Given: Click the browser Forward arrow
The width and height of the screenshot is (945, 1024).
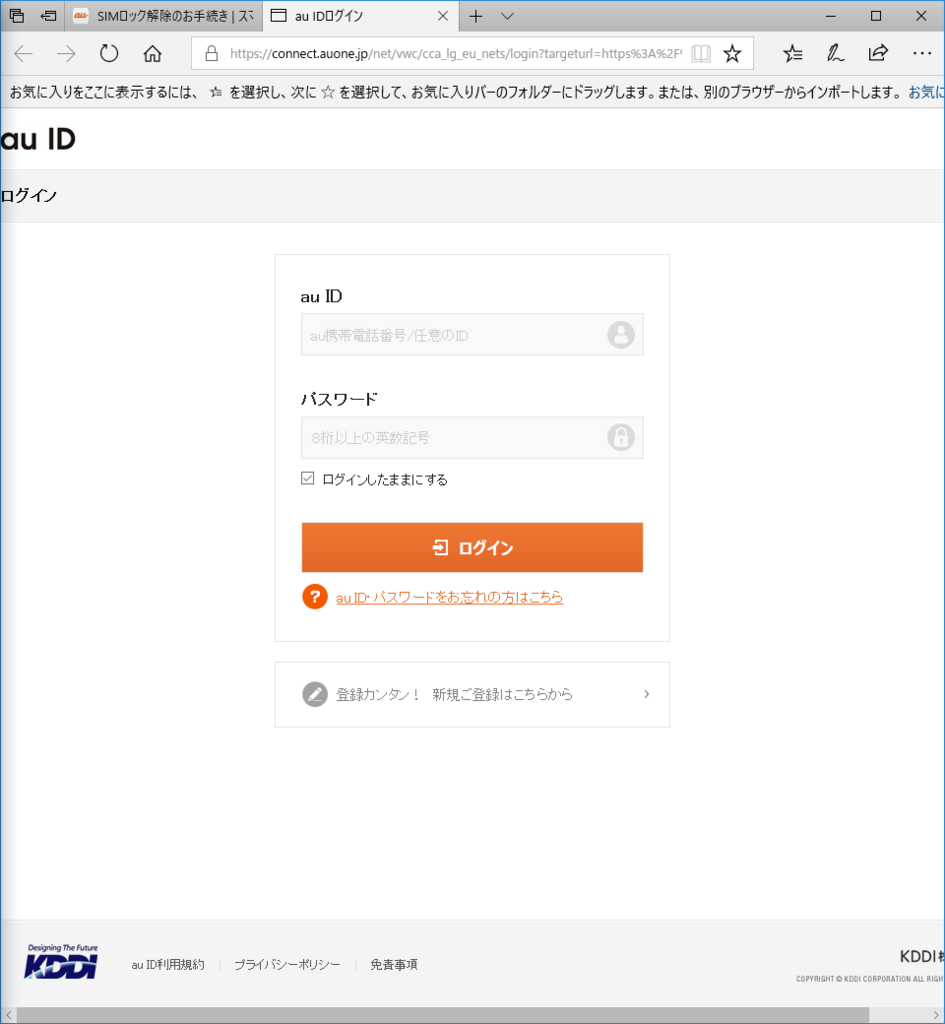Looking at the screenshot, I should [x=66, y=54].
